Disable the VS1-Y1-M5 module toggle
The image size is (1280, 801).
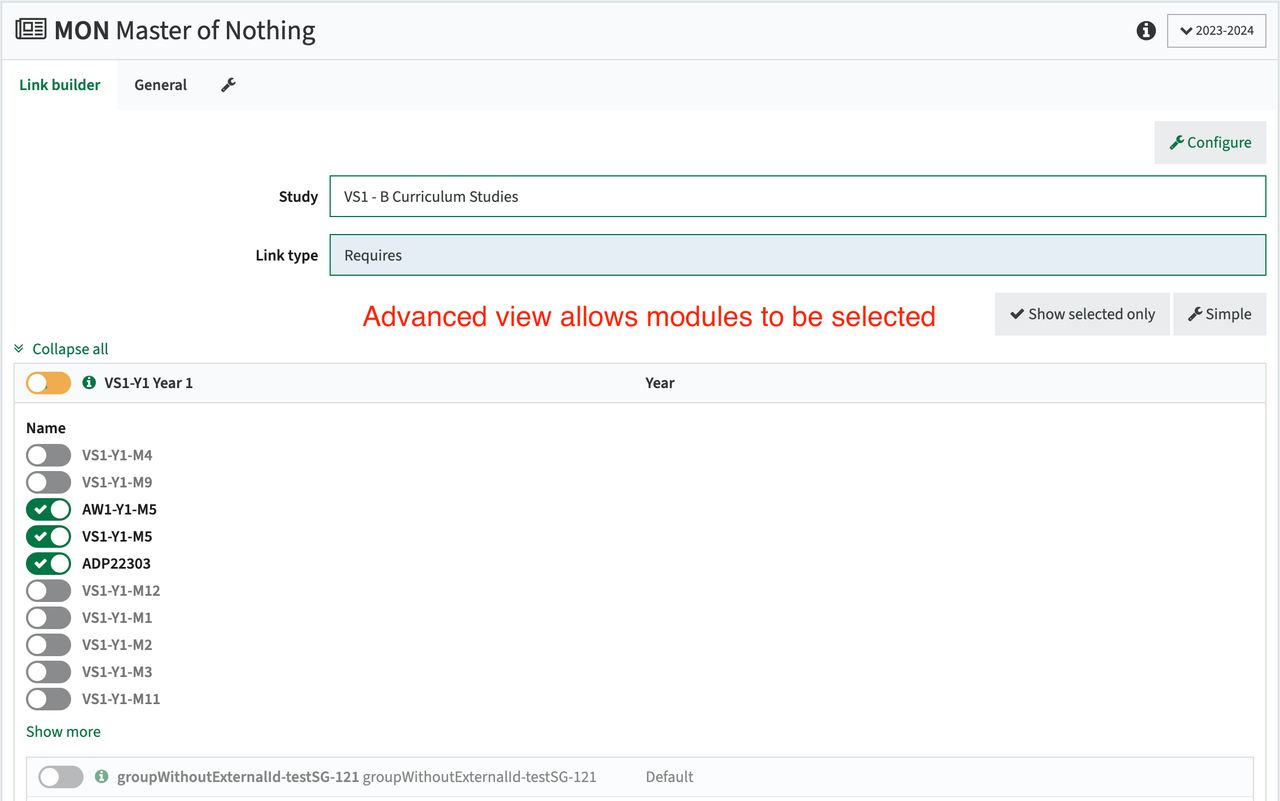pyautogui.click(x=49, y=536)
